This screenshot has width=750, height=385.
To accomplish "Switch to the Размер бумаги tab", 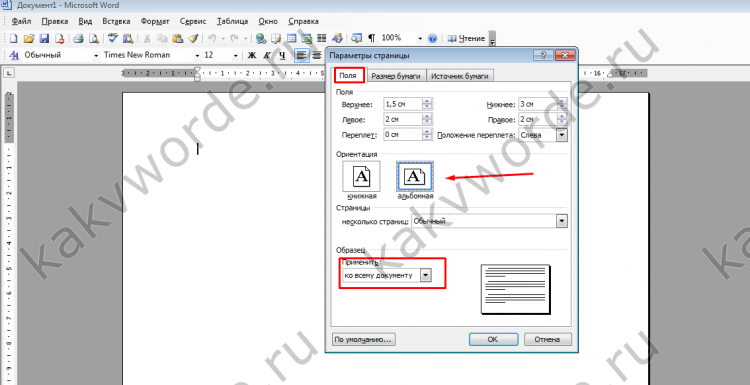I will 396,76.
